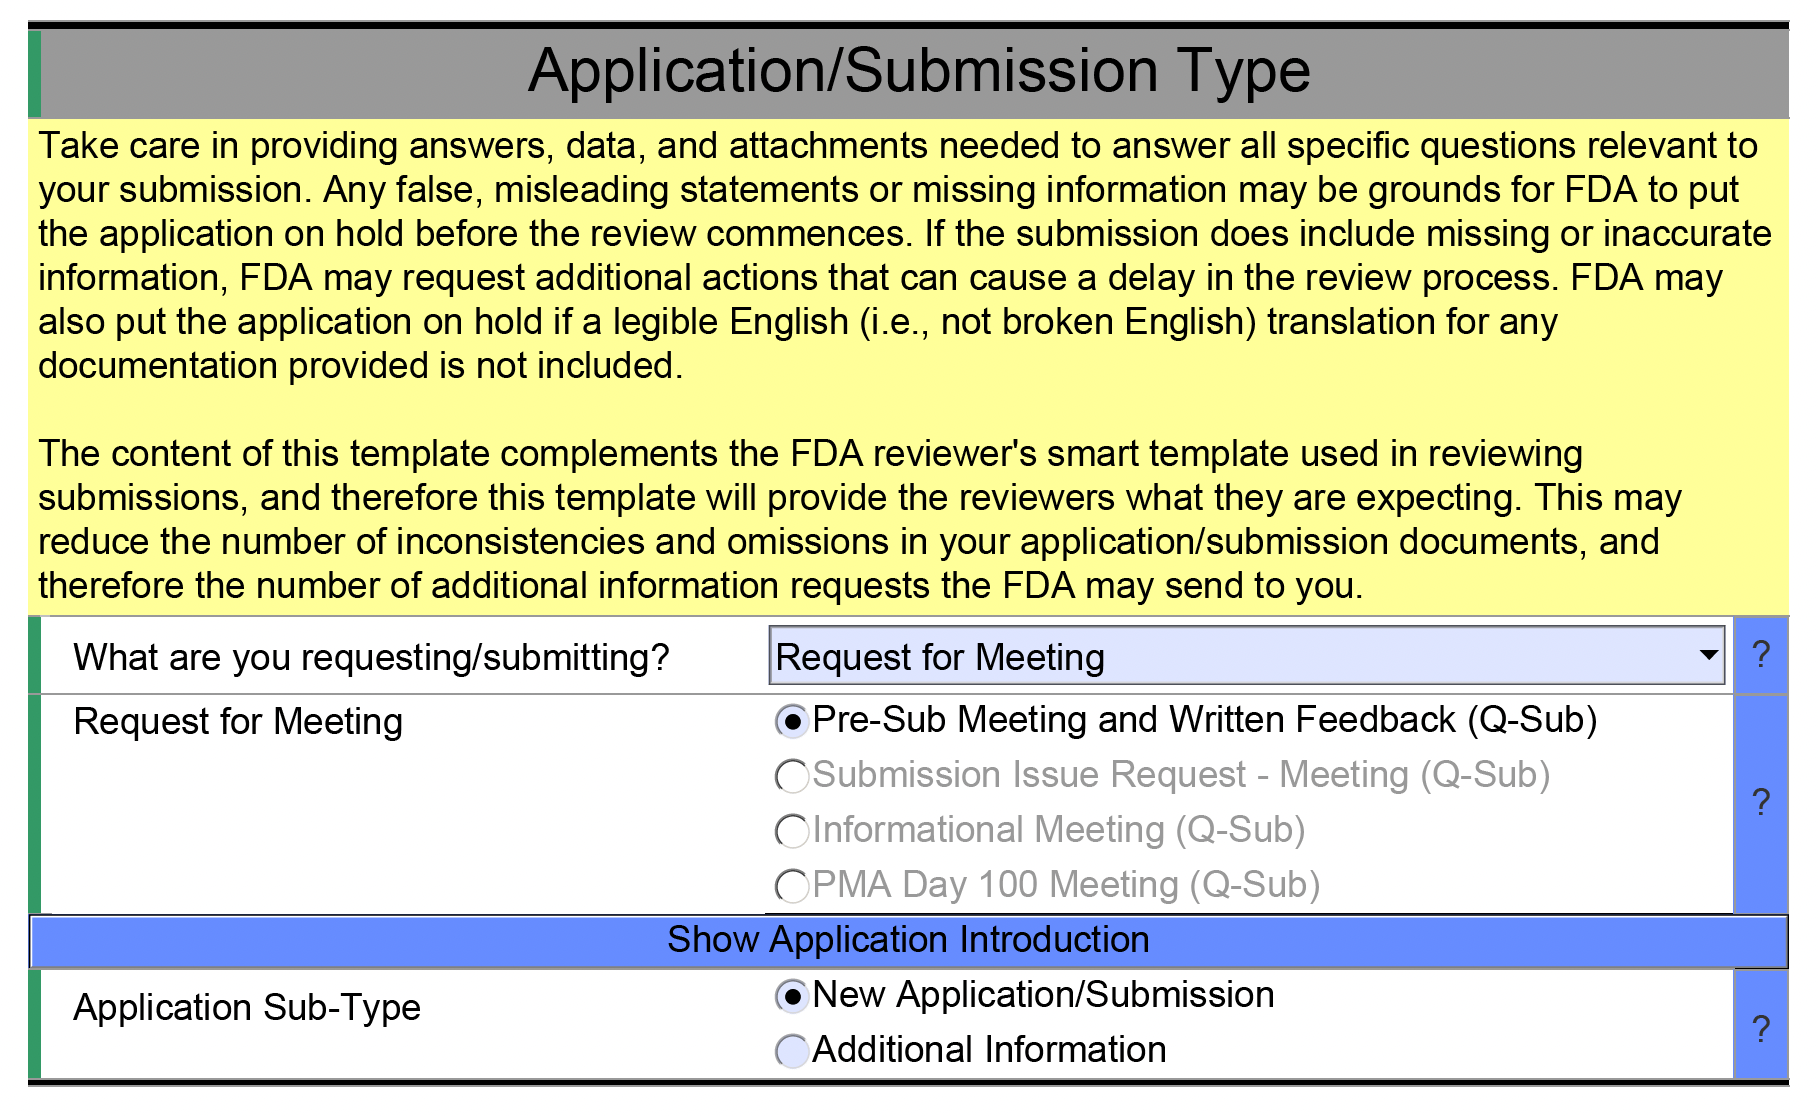
Task: Click the green marker bar beside the header
Action: point(35,73)
